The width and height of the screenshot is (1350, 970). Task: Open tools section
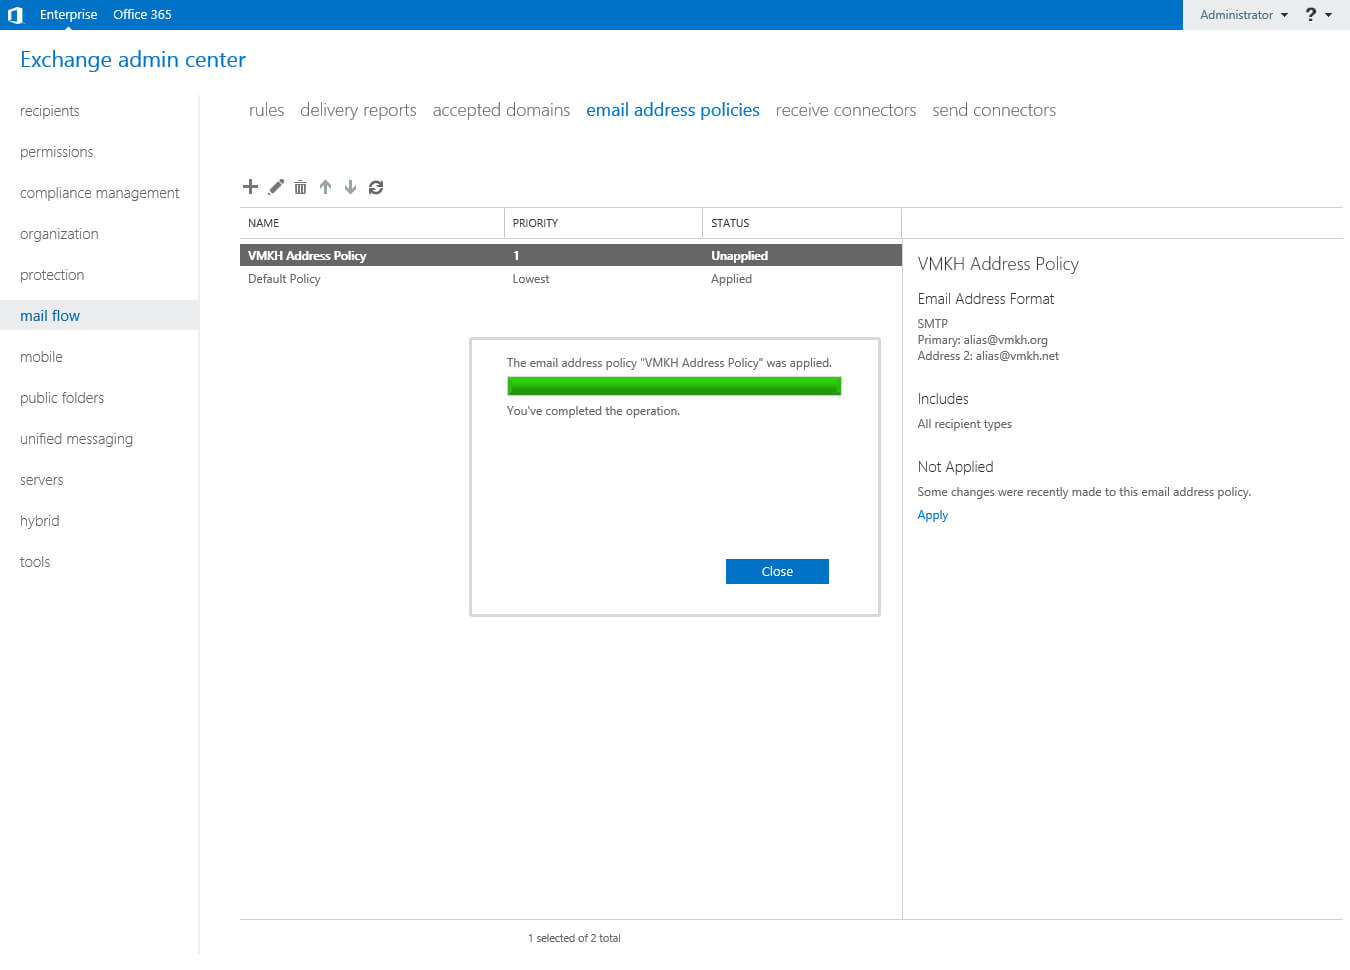coord(35,562)
